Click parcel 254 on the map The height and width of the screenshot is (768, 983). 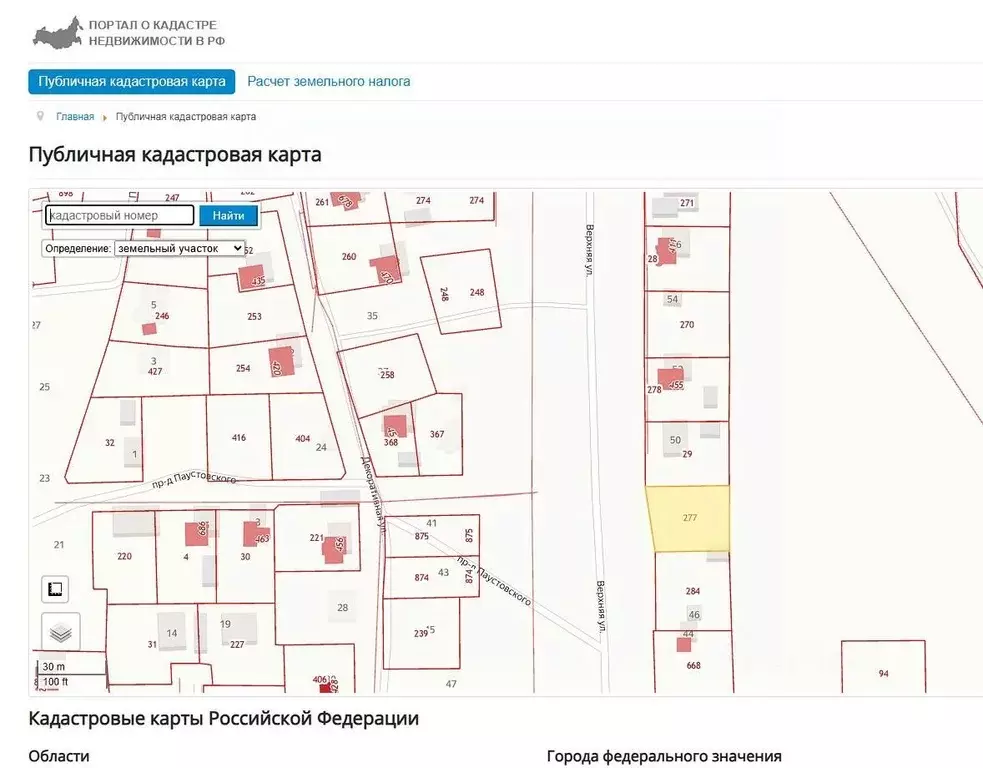tap(243, 368)
